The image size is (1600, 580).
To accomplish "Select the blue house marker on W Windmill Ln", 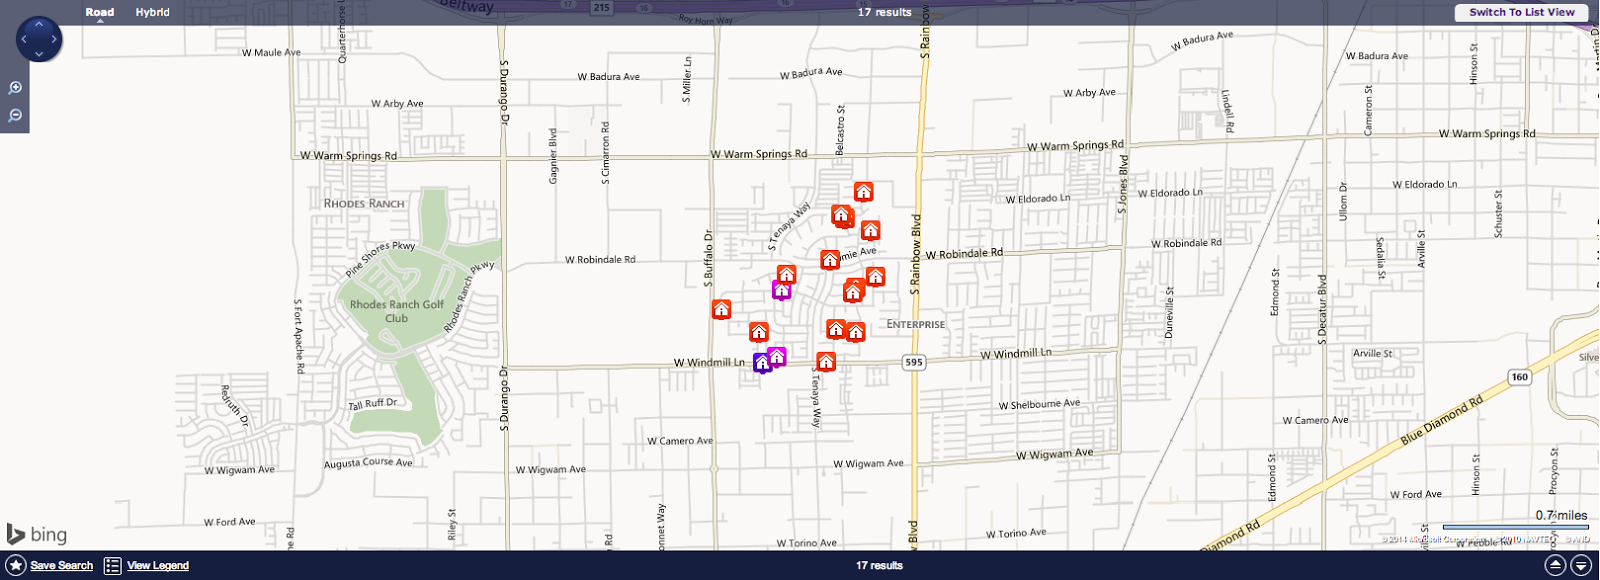I will click(x=762, y=362).
